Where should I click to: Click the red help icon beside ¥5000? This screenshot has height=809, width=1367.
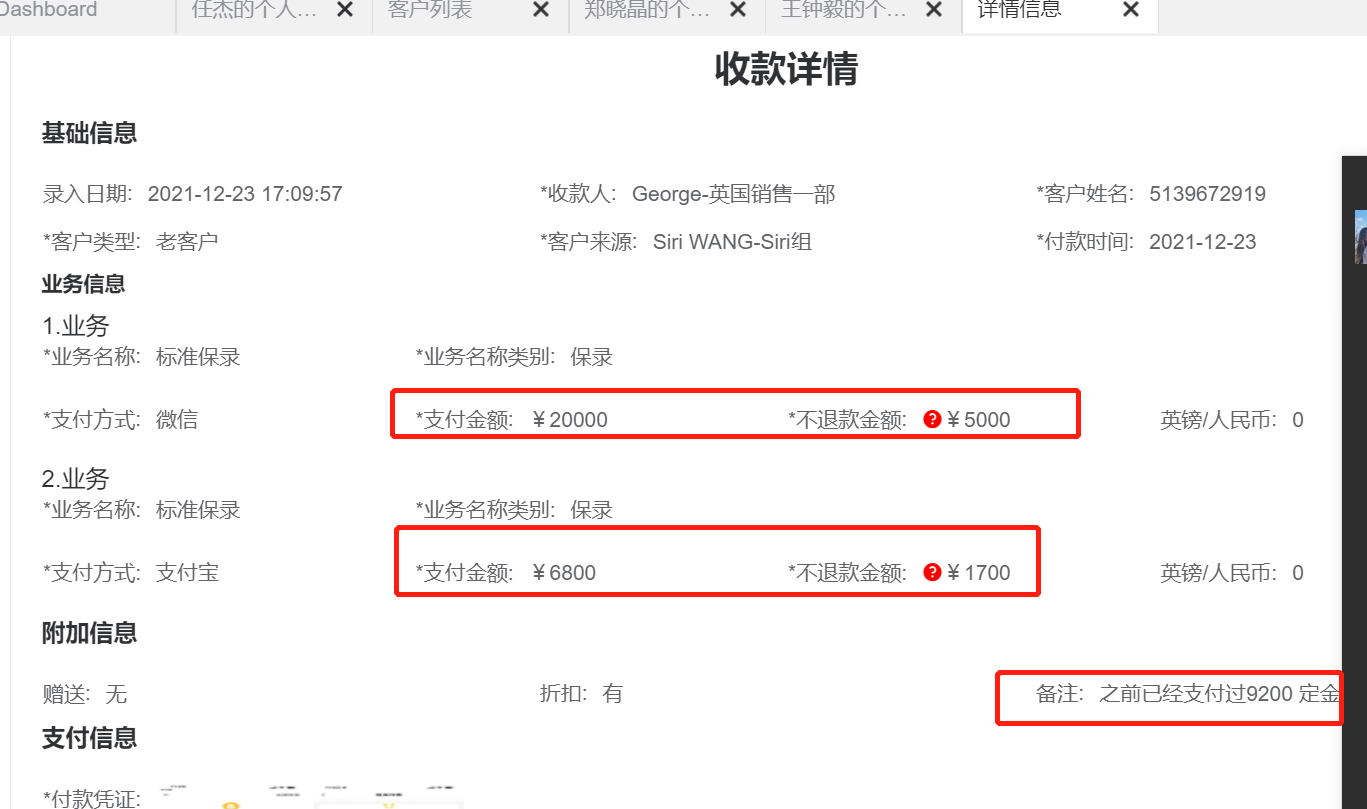tap(932, 420)
